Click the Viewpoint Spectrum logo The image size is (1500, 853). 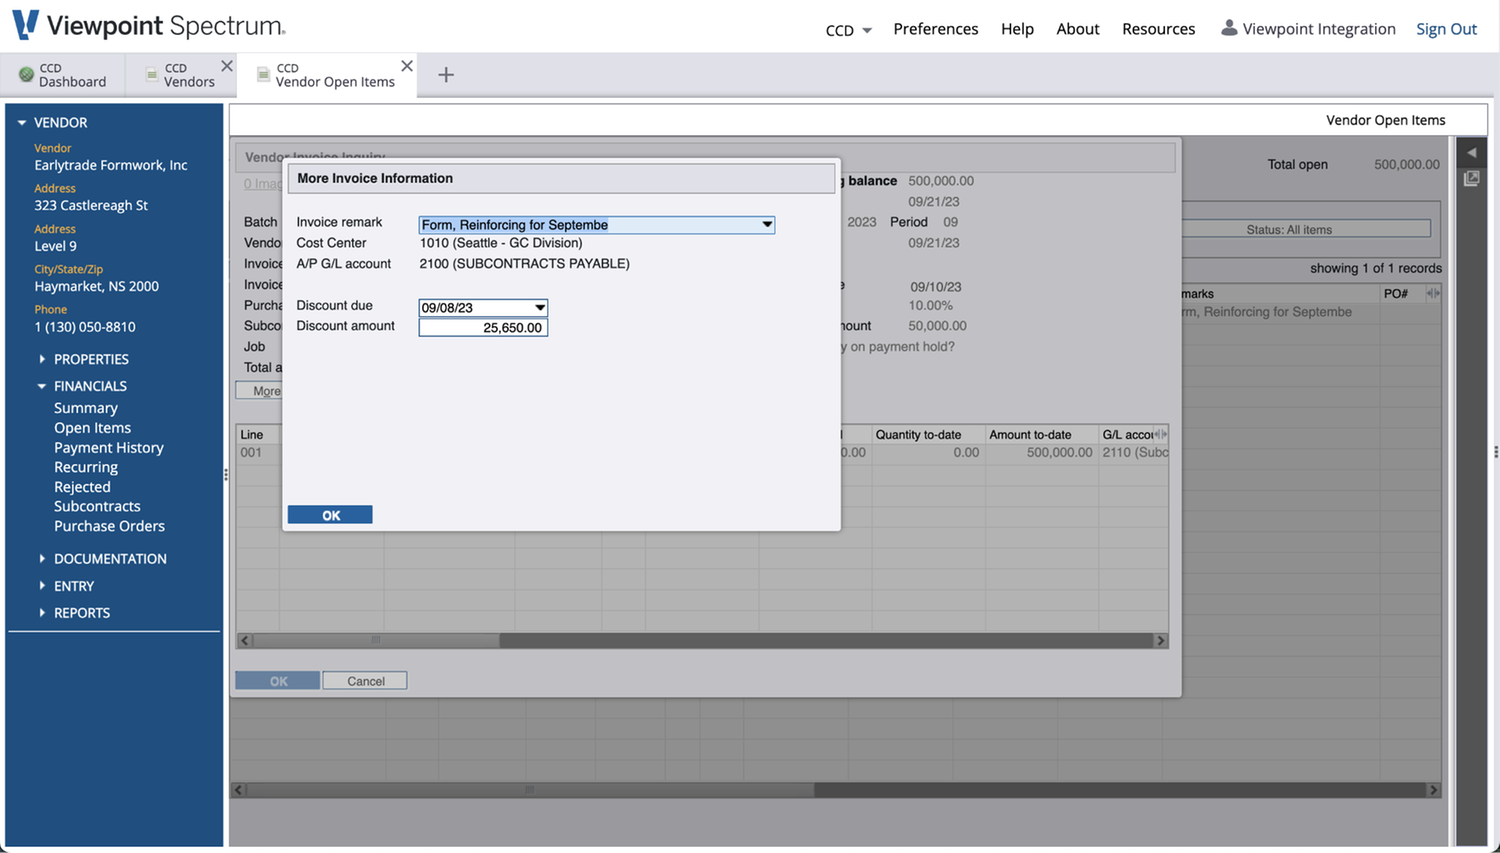[149, 26]
